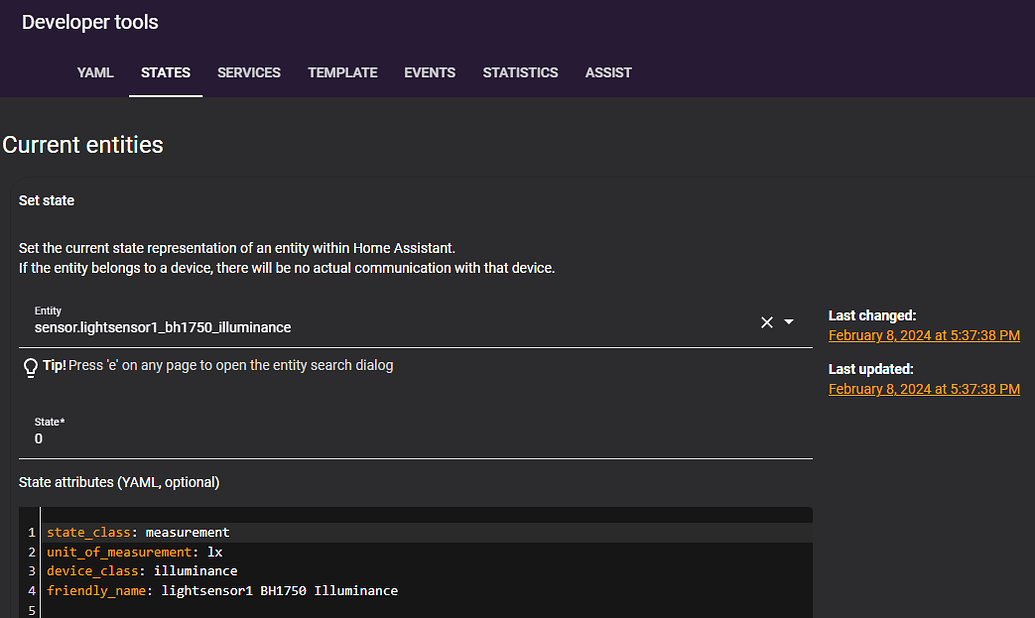Click the state_class: measurement line
Image resolution: width=1035 pixels, height=618 pixels.
[138, 532]
